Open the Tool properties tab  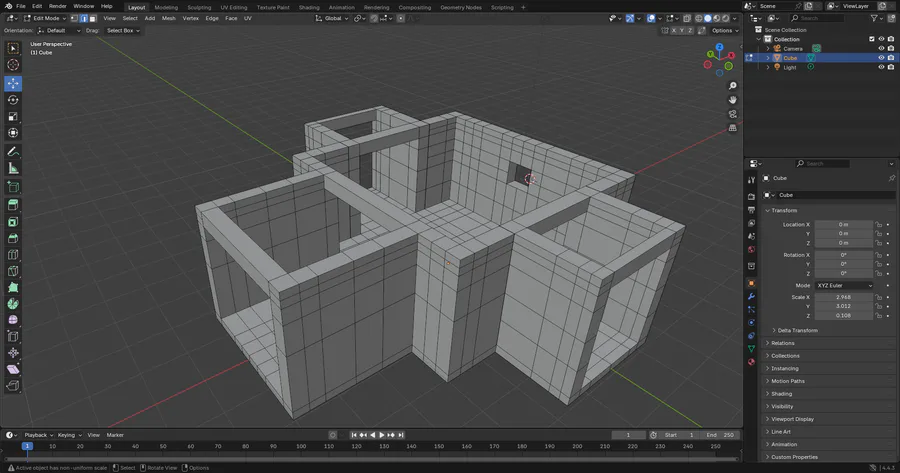[751, 180]
